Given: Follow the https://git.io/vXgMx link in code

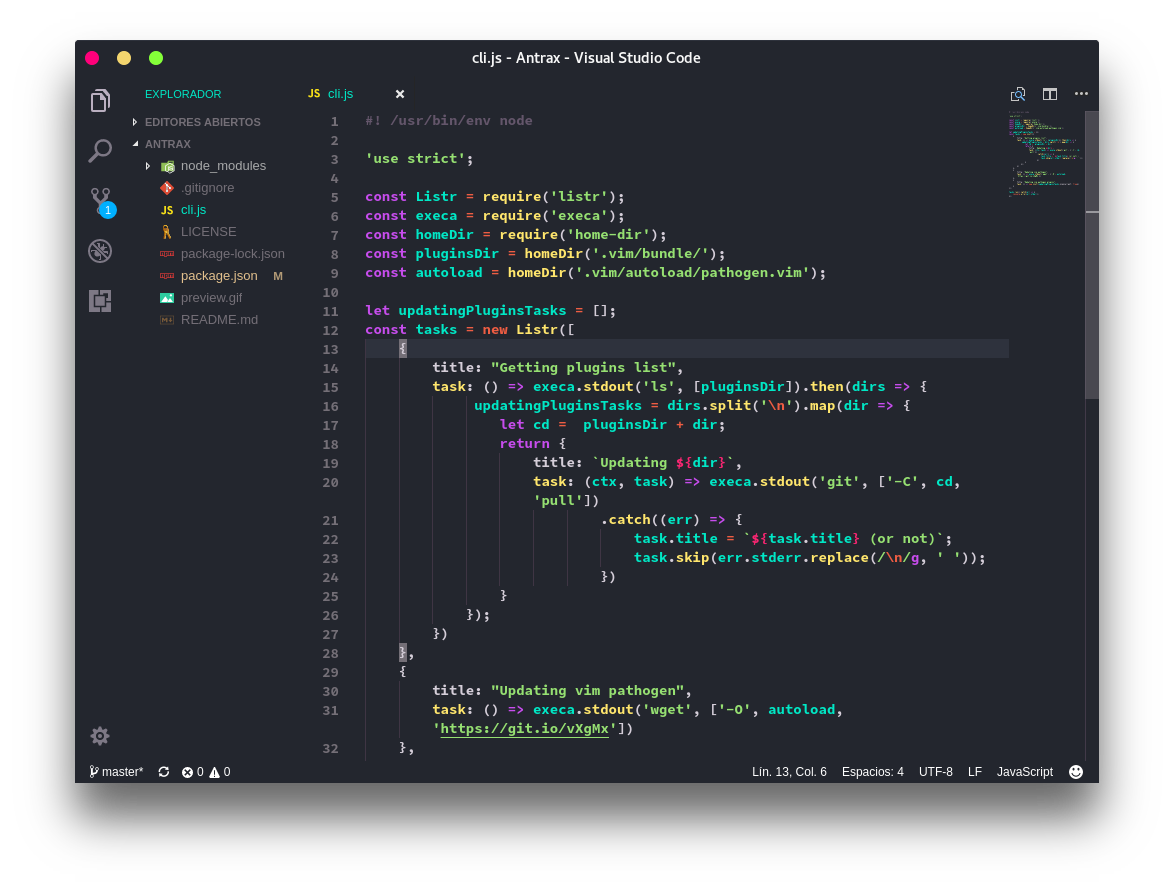Looking at the screenshot, I should point(524,728).
